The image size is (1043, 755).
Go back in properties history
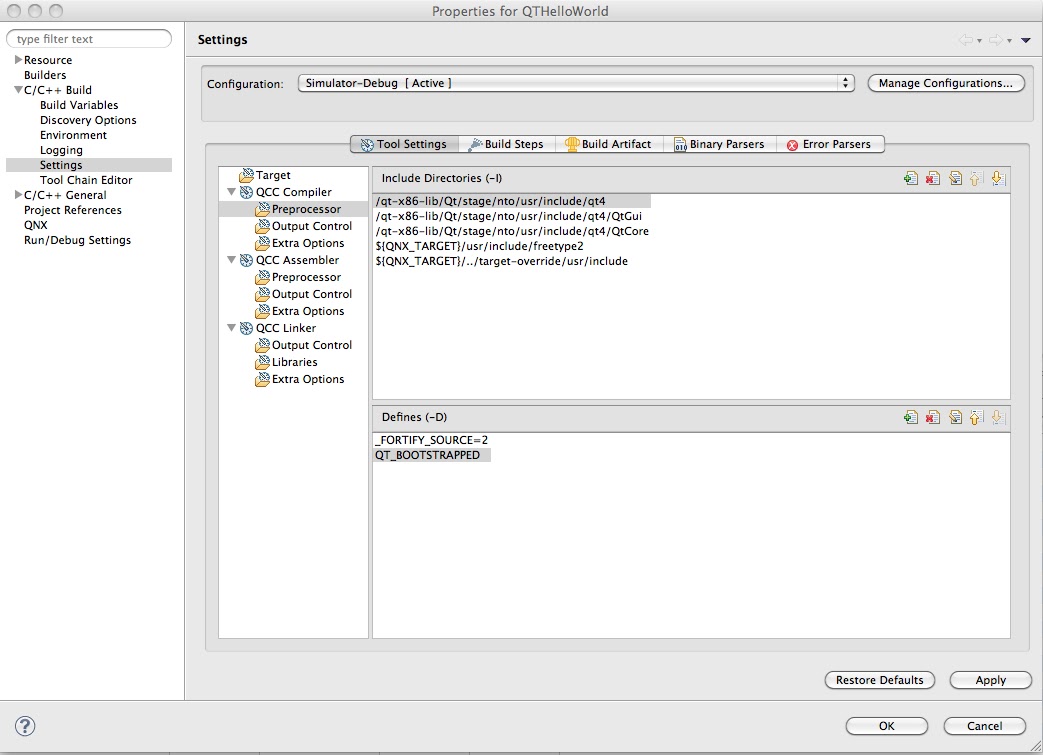tap(965, 40)
